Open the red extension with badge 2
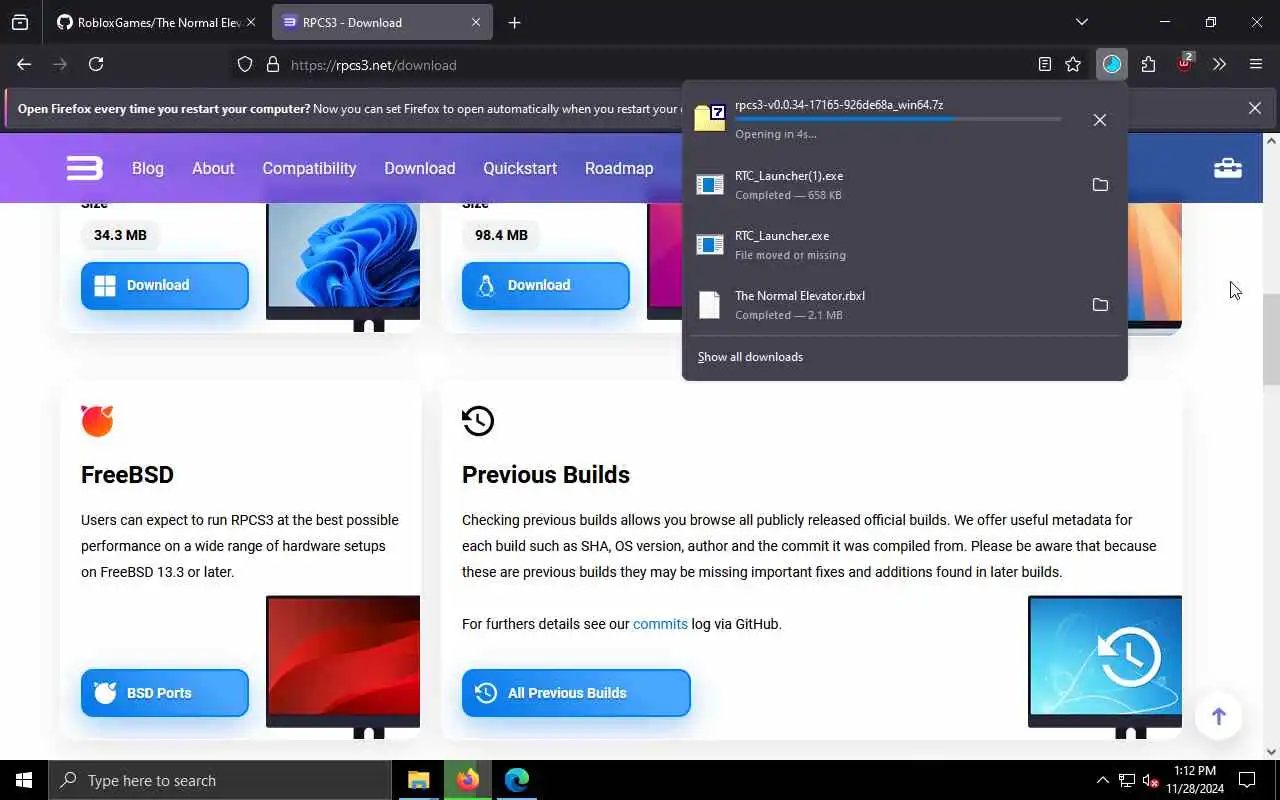The height and width of the screenshot is (800, 1280). (1185, 63)
